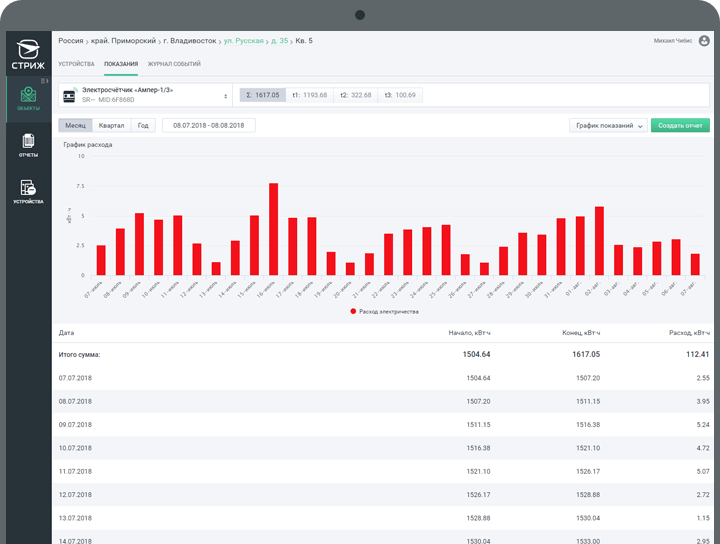Select the t1 tariff reading 1193.68
720x544 pixels.
(x=309, y=95)
